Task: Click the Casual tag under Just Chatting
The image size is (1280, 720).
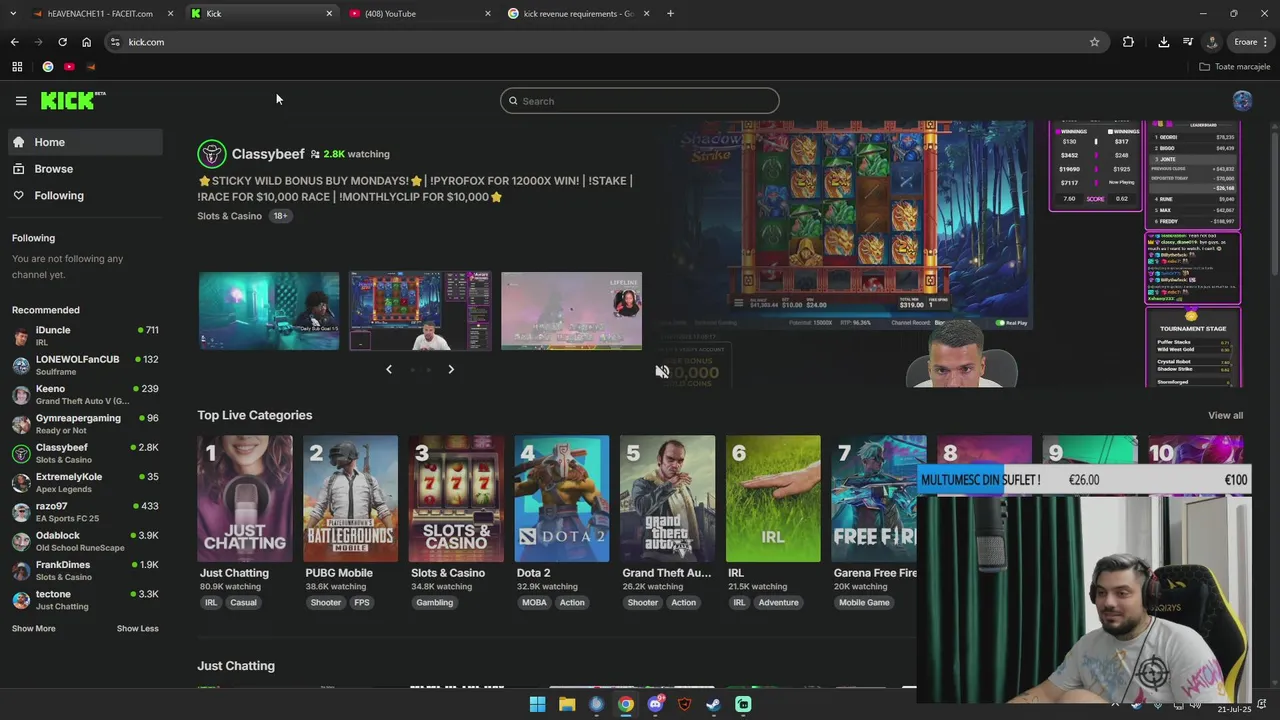Action: [243, 603]
